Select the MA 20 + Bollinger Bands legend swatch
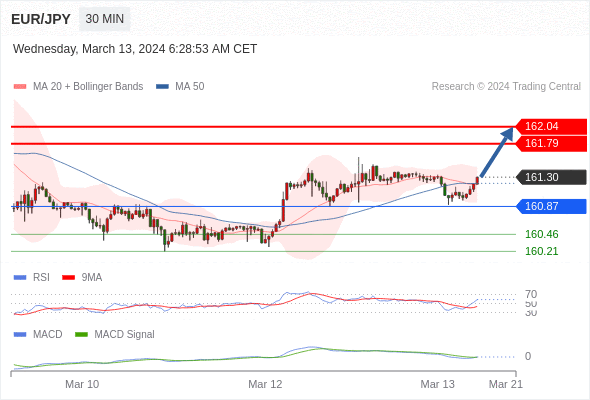This screenshot has height=400, width=590. click(20, 87)
